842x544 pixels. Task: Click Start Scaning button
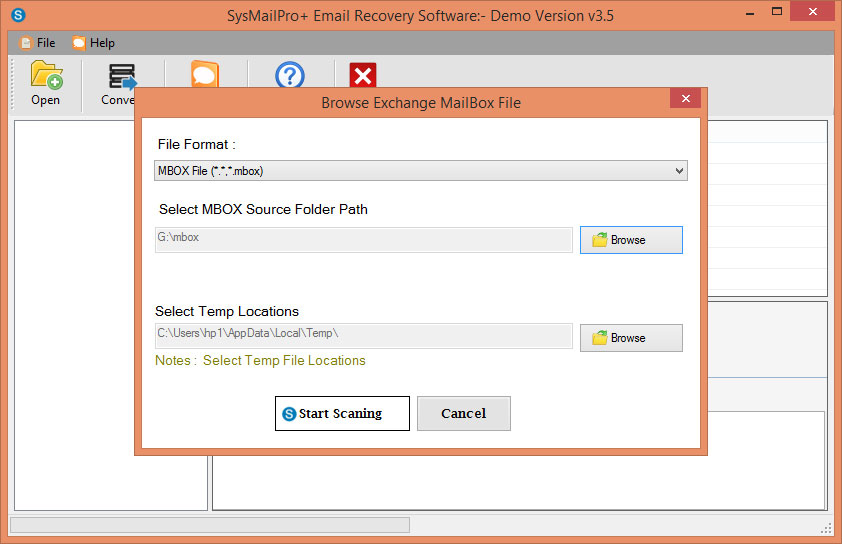[342, 414]
